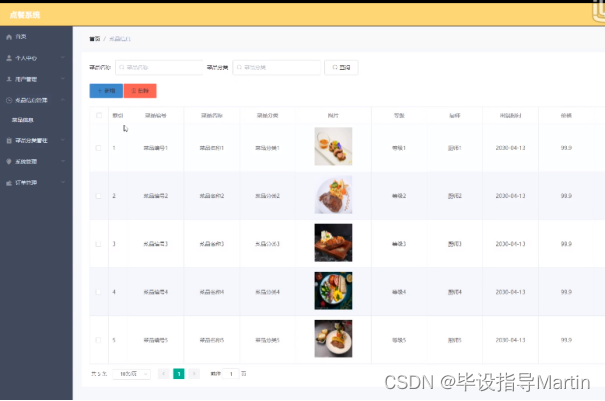The width and height of the screenshot is (605, 401).
Task: Click the 个人中心 person icon
Action: click(x=9, y=58)
